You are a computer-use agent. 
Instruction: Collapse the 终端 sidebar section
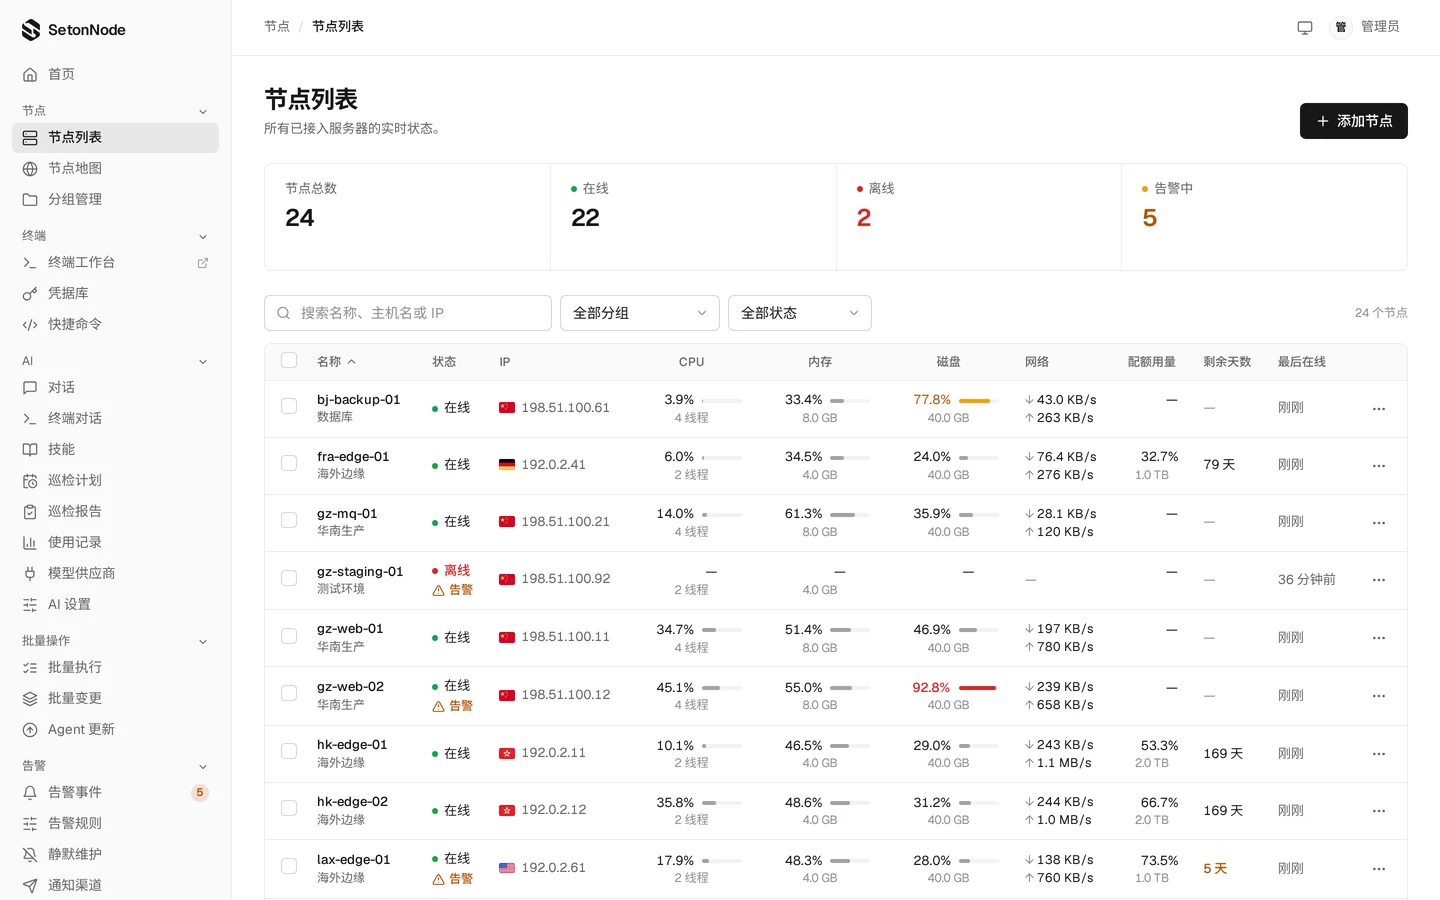coord(203,237)
